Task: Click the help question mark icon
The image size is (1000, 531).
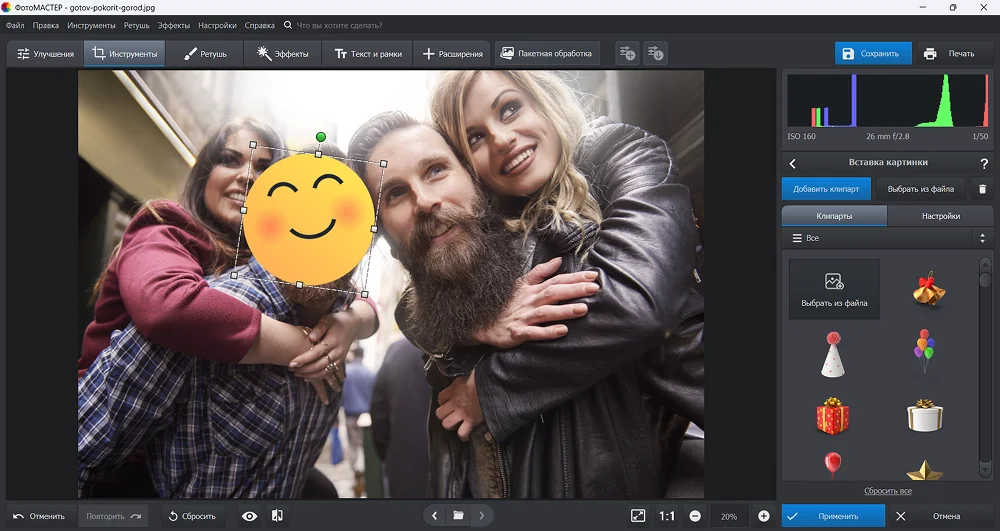Action: (984, 163)
